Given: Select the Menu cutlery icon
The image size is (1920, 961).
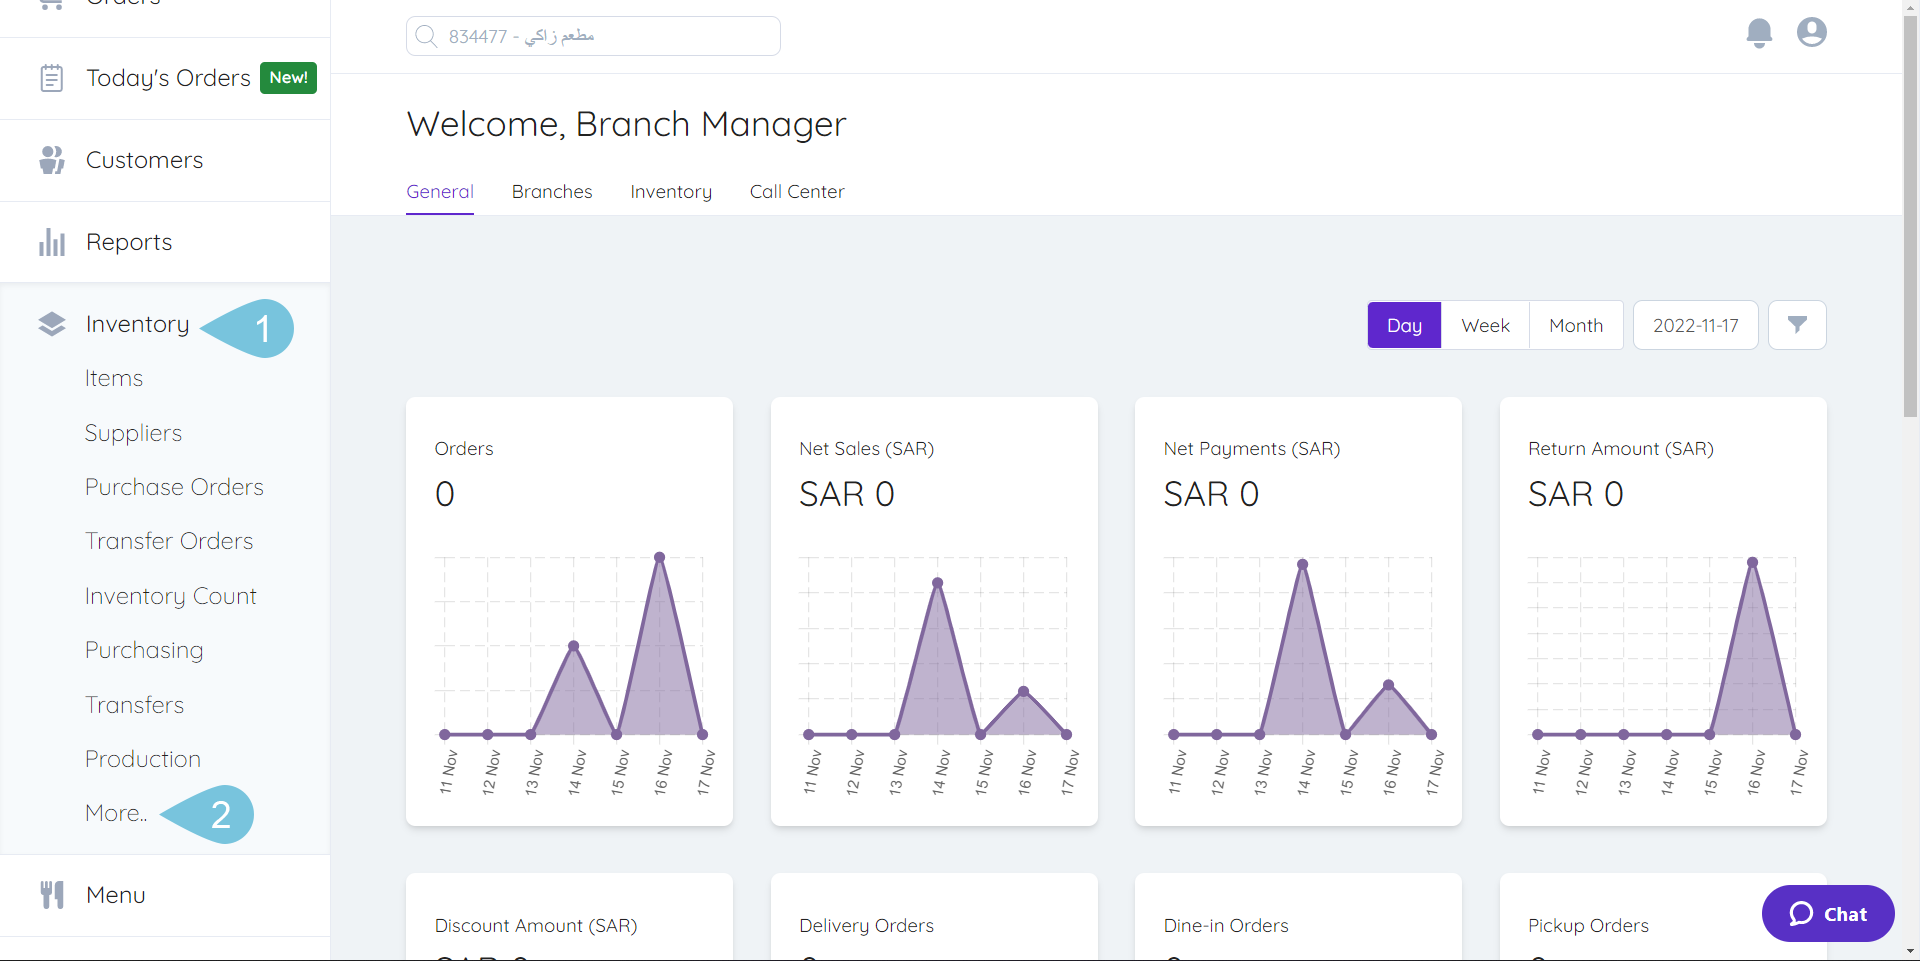Looking at the screenshot, I should (51, 894).
